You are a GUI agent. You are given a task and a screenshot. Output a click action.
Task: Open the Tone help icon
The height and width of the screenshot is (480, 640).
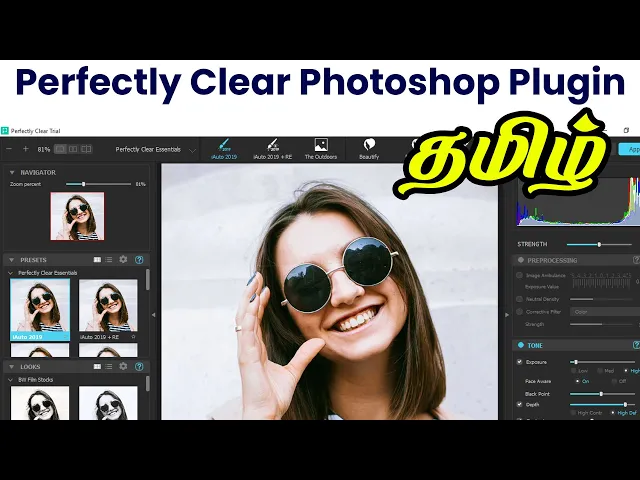pyautogui.click(x=636, y=345)
